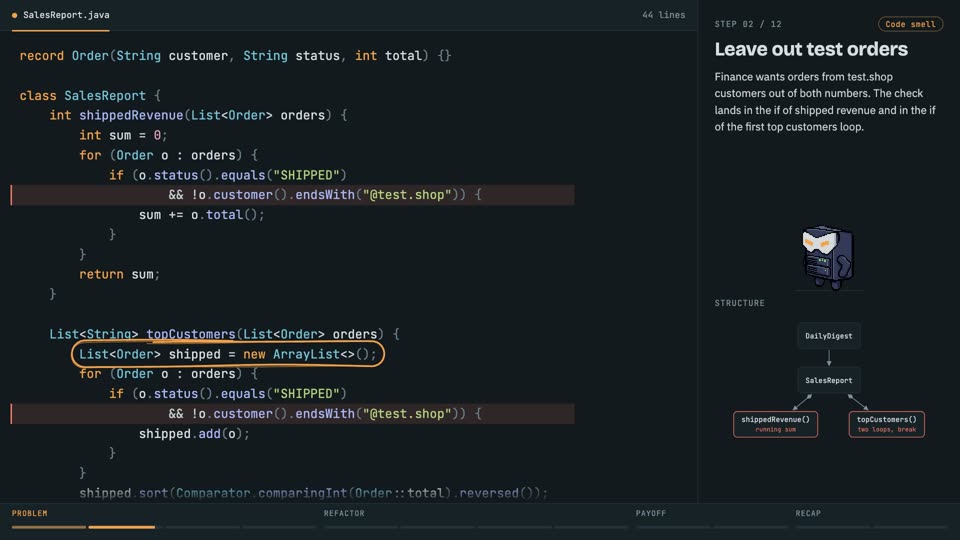Click the 'class SalesReport {' line

[x=90, y=96]
